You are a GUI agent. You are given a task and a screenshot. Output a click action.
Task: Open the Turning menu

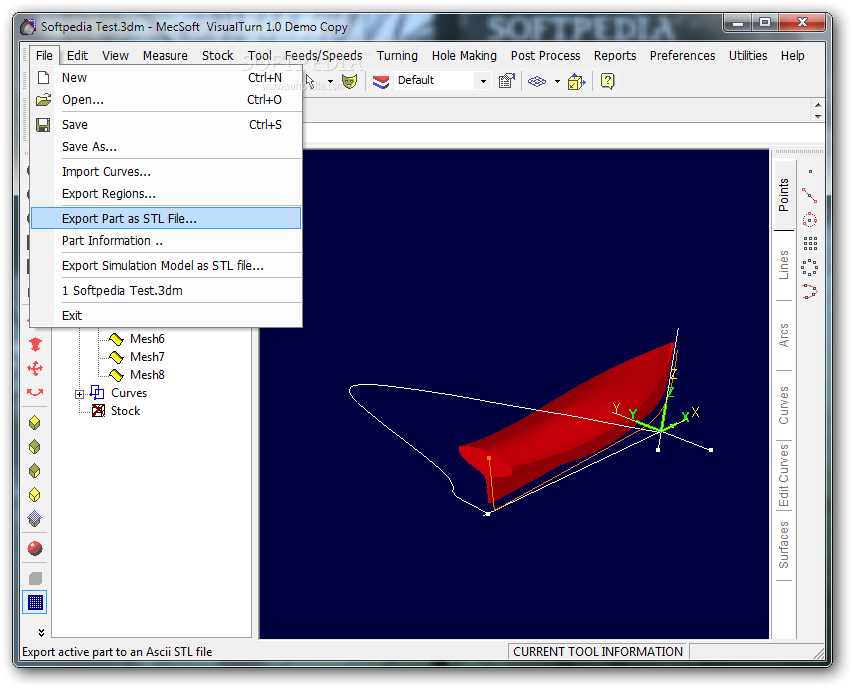point(397,55)
